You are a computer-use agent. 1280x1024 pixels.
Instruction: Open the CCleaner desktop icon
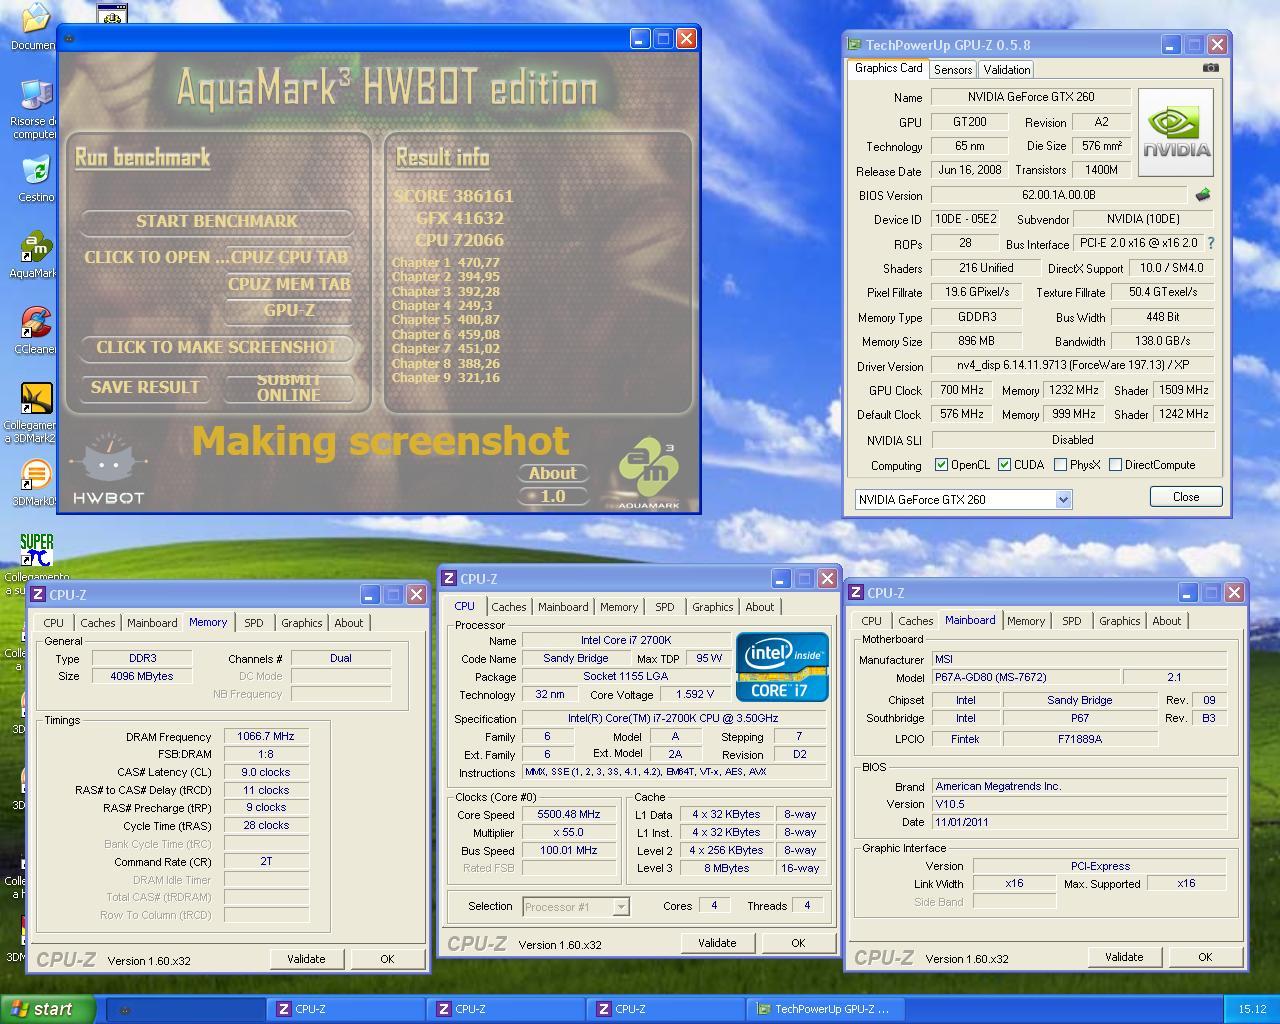click(x=35, y=331)
